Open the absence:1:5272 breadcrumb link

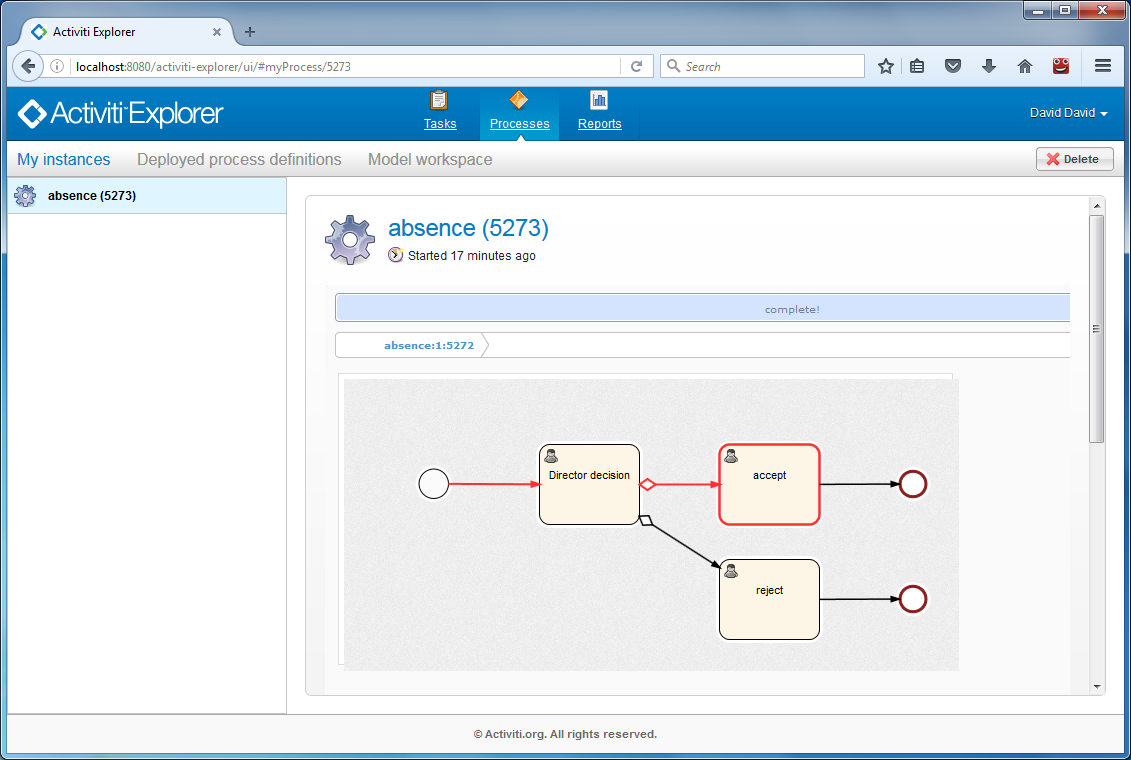point(429,345)
